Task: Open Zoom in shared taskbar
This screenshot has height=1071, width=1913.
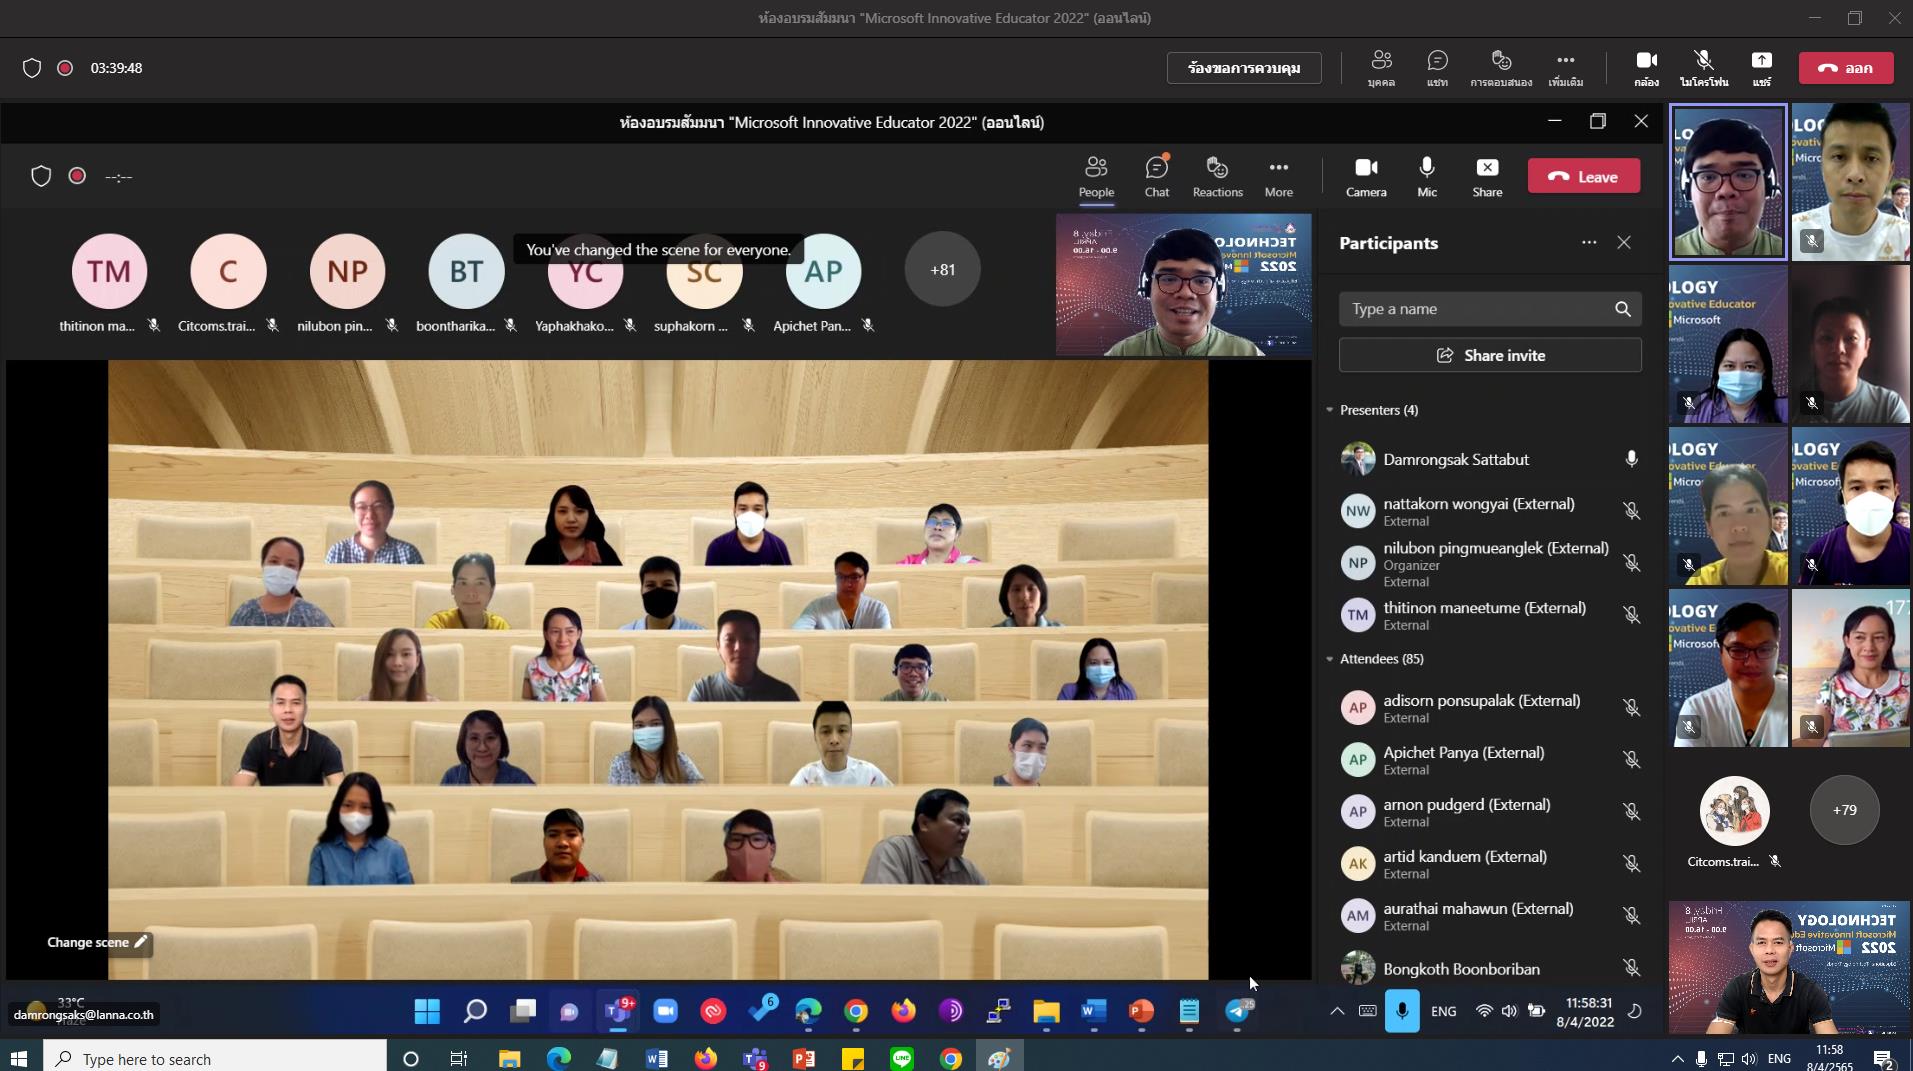Action: tap(665, 1011)
